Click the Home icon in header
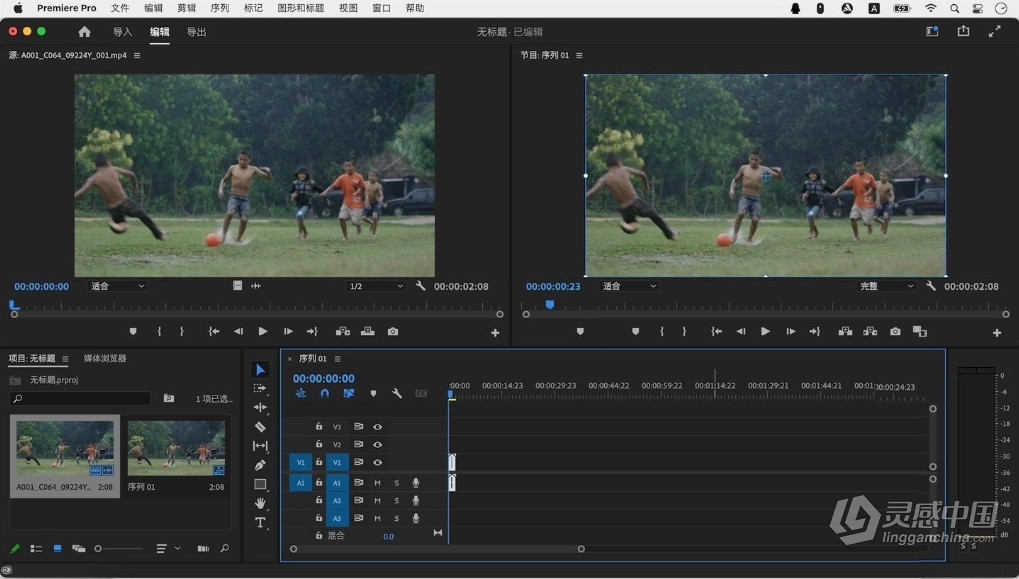 [x=84, y=32]
